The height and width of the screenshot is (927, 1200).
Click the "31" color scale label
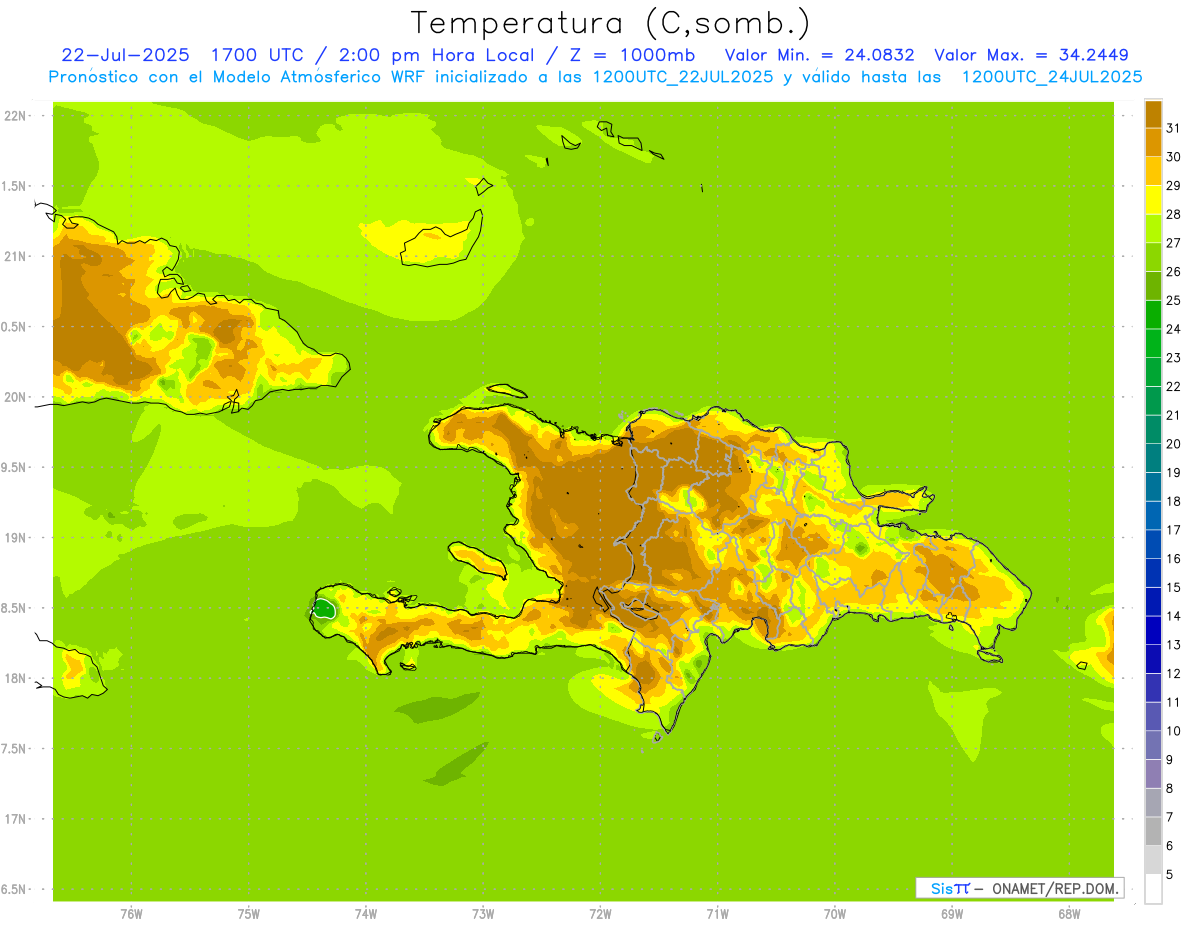coord(1173,127)
